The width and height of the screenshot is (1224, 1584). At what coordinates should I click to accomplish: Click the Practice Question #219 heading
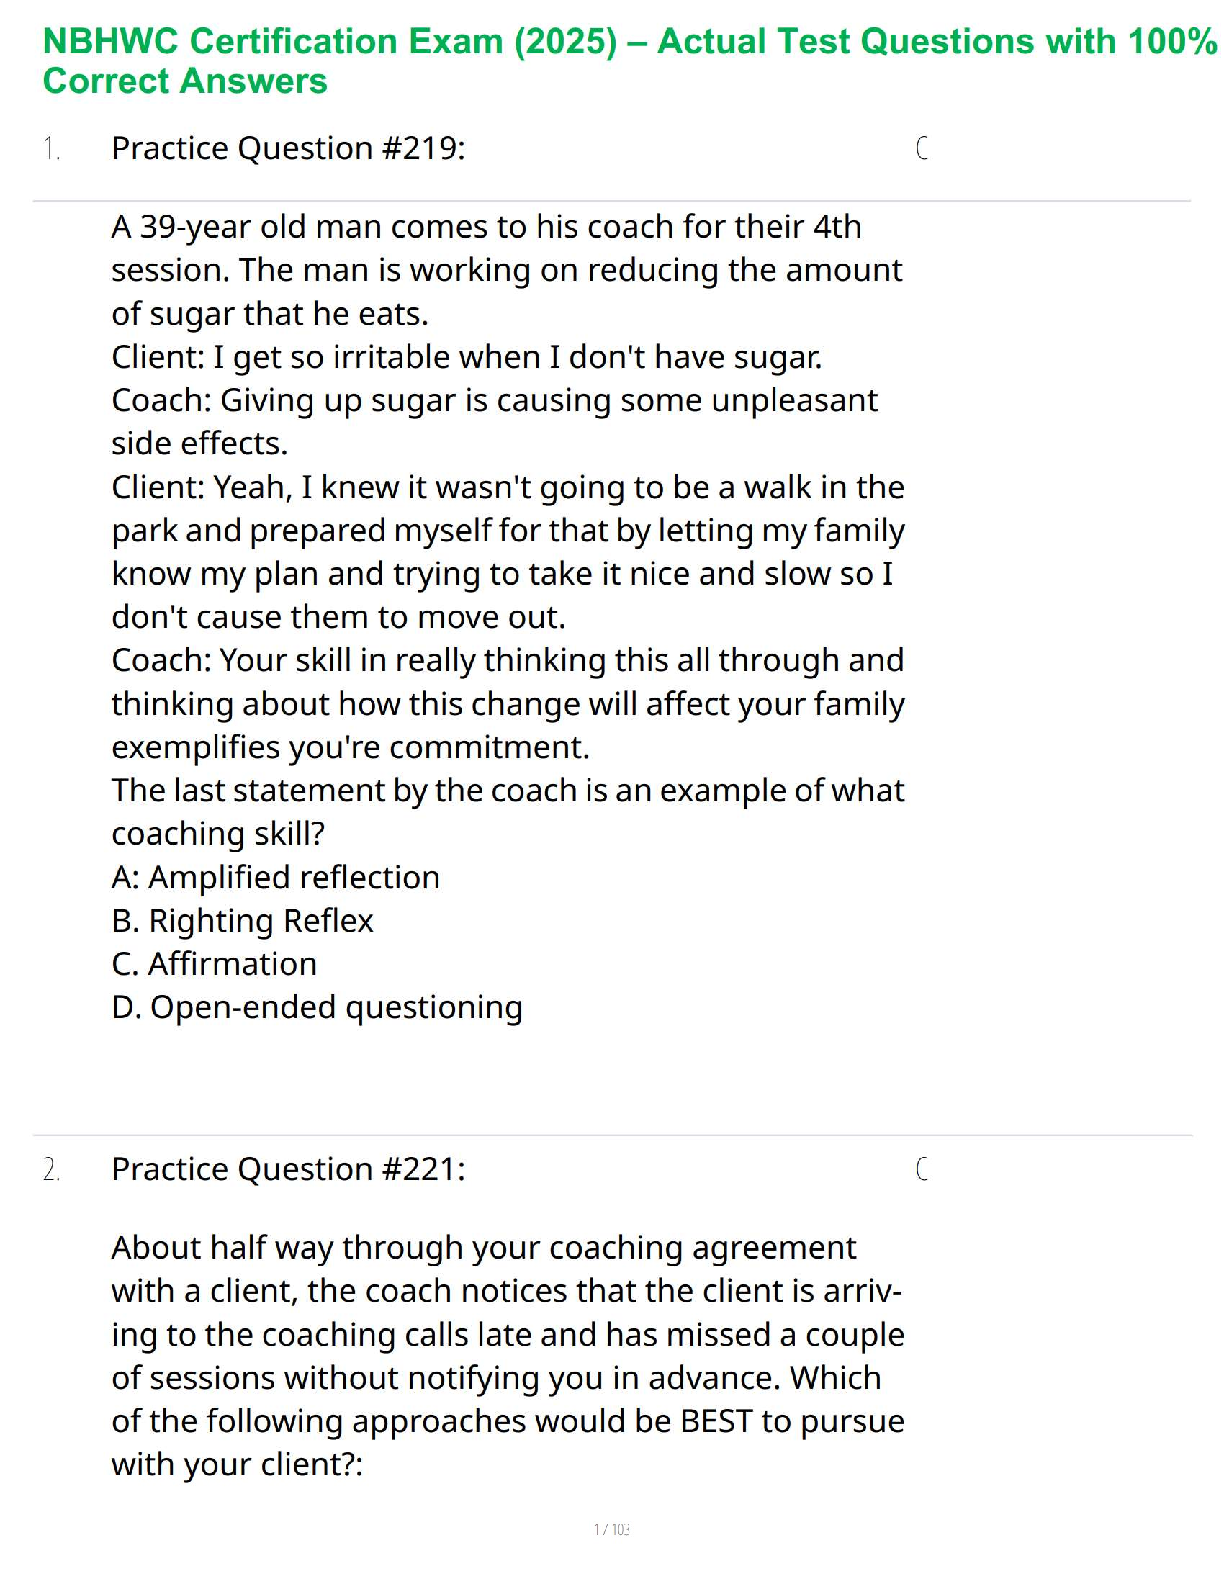coord(288,148)
